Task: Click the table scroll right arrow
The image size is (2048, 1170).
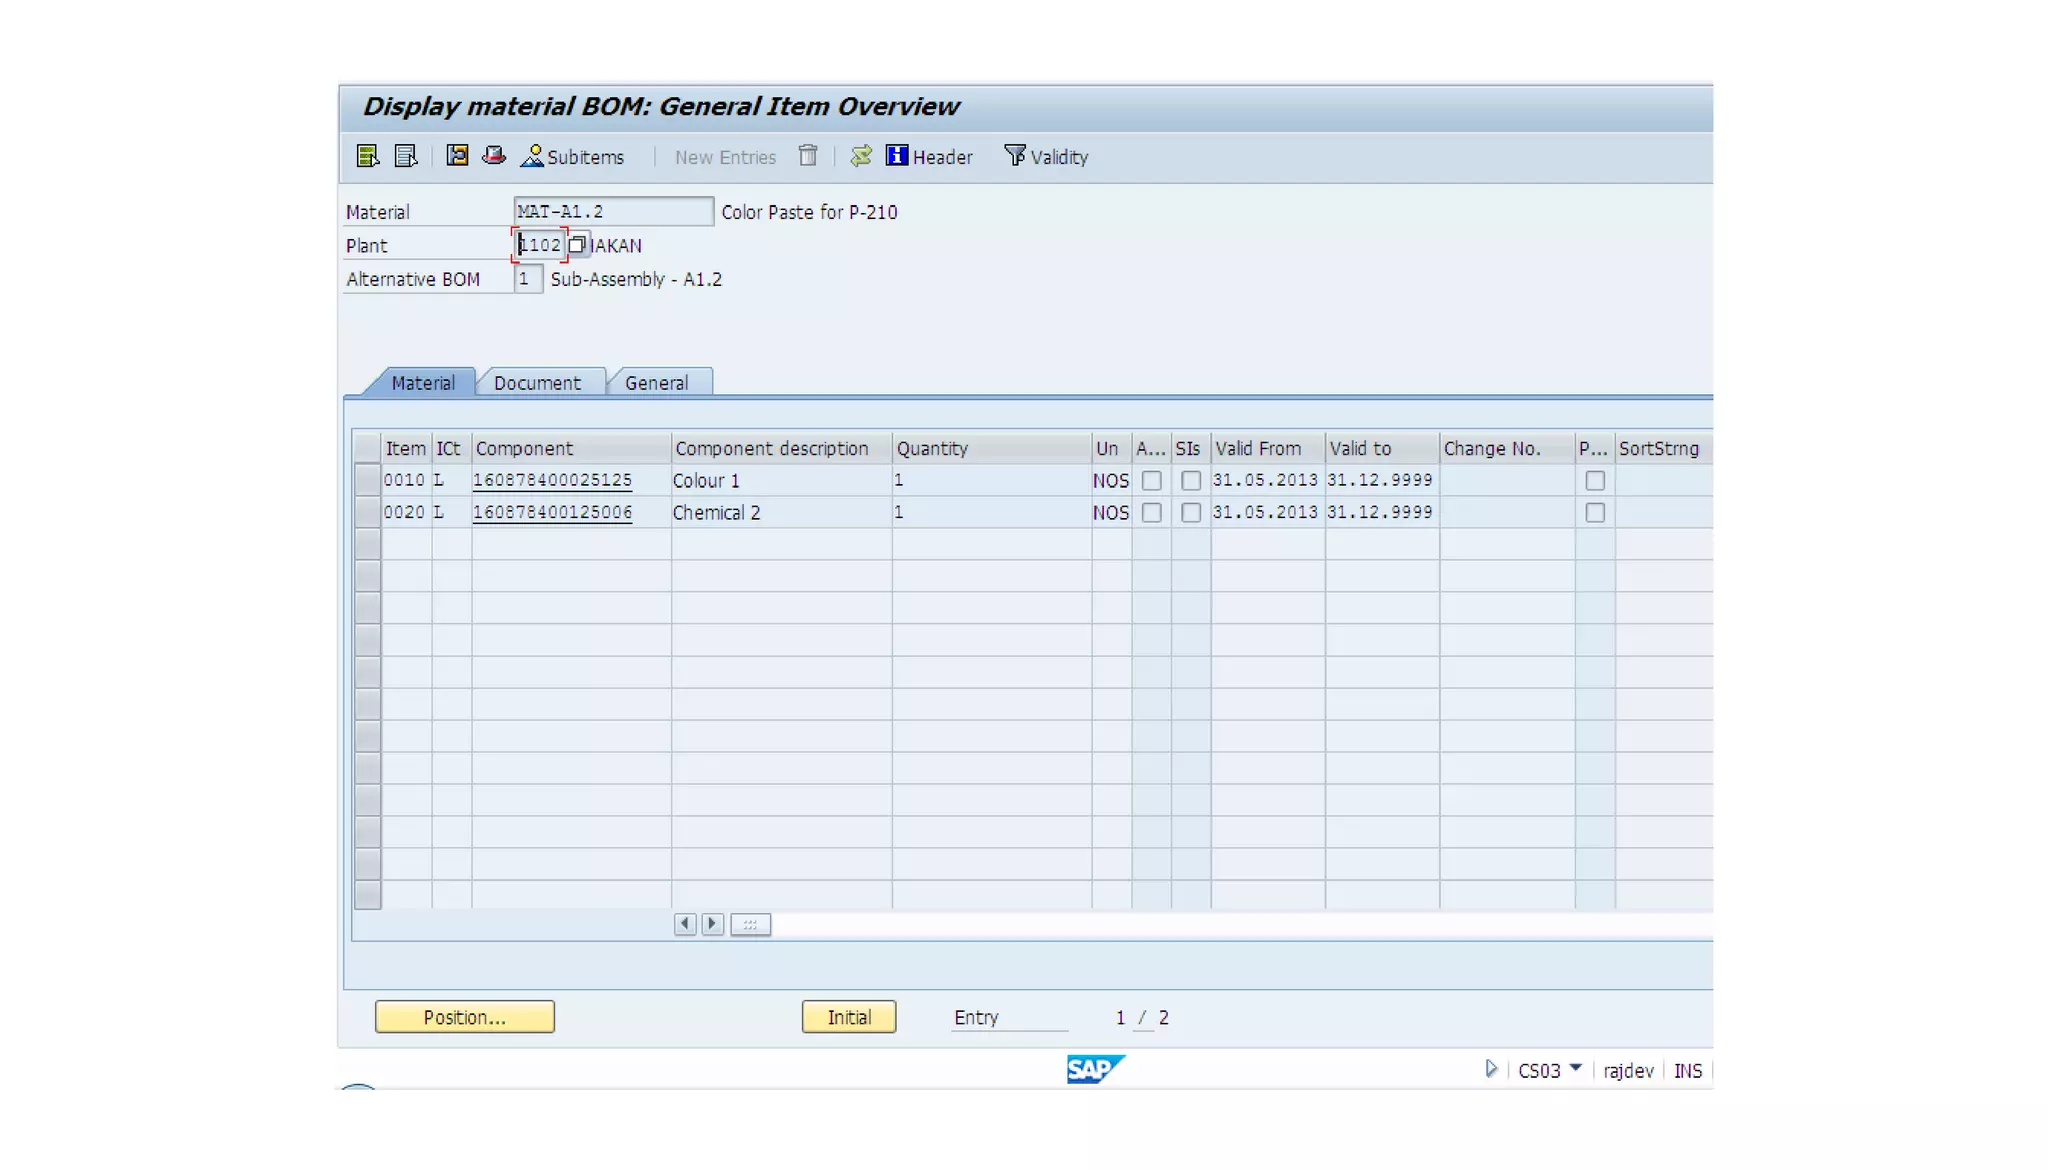Action: [712, 924]
